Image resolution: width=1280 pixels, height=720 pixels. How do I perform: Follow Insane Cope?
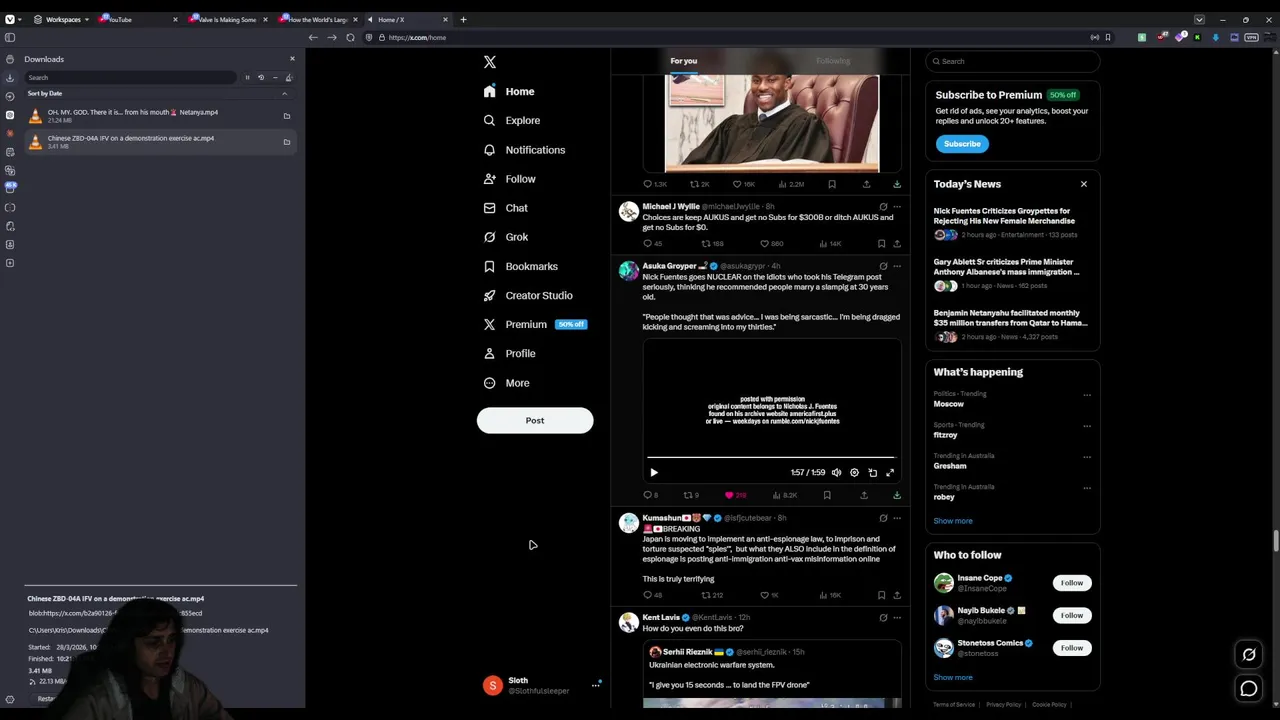click(1071, 583)
